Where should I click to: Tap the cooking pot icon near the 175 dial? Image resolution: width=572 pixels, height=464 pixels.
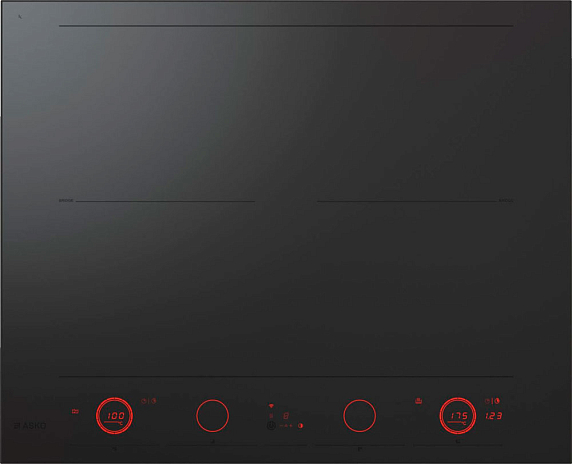pos(418,401)
